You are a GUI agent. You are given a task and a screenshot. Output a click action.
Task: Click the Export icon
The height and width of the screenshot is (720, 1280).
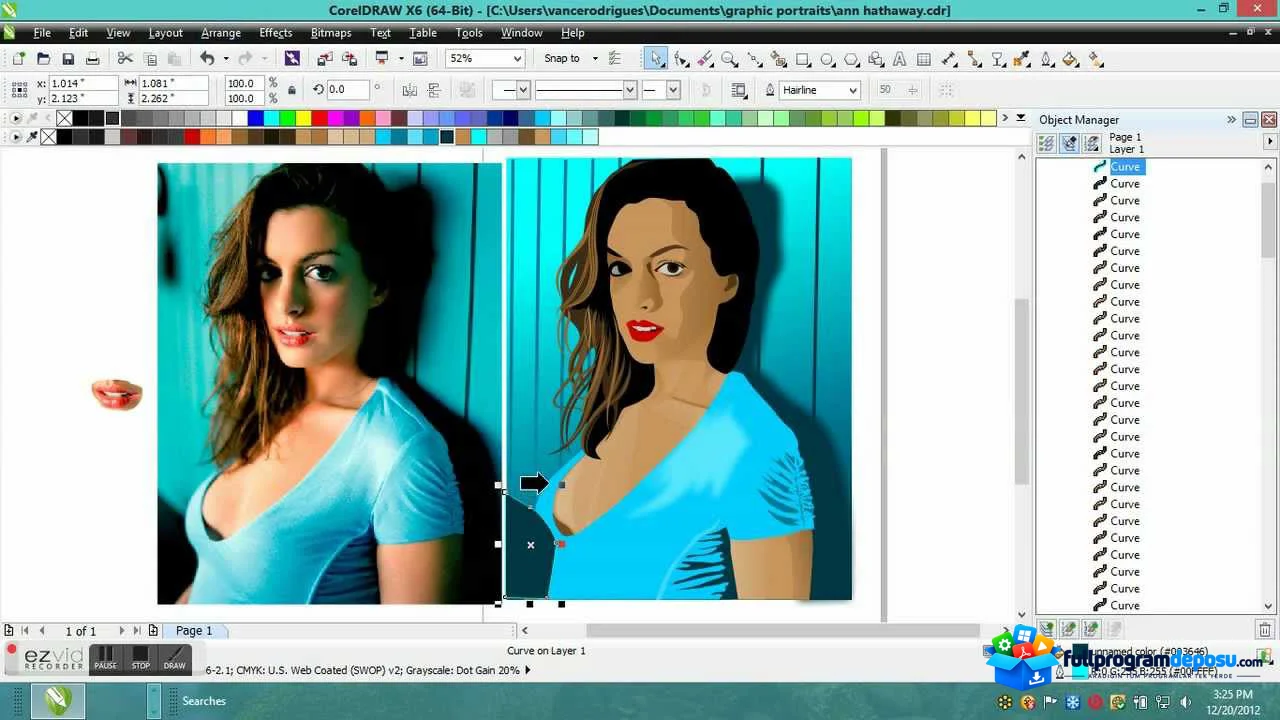pos(350,59)
